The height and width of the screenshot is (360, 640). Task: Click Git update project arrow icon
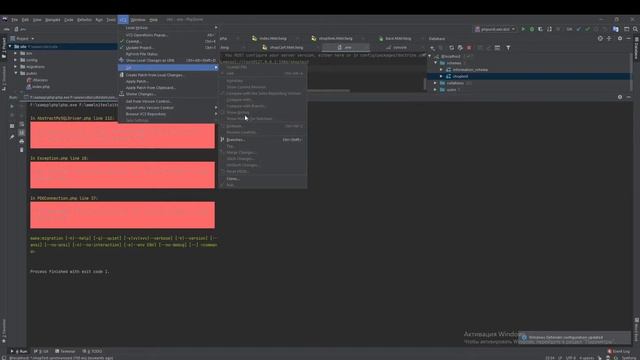578,29
